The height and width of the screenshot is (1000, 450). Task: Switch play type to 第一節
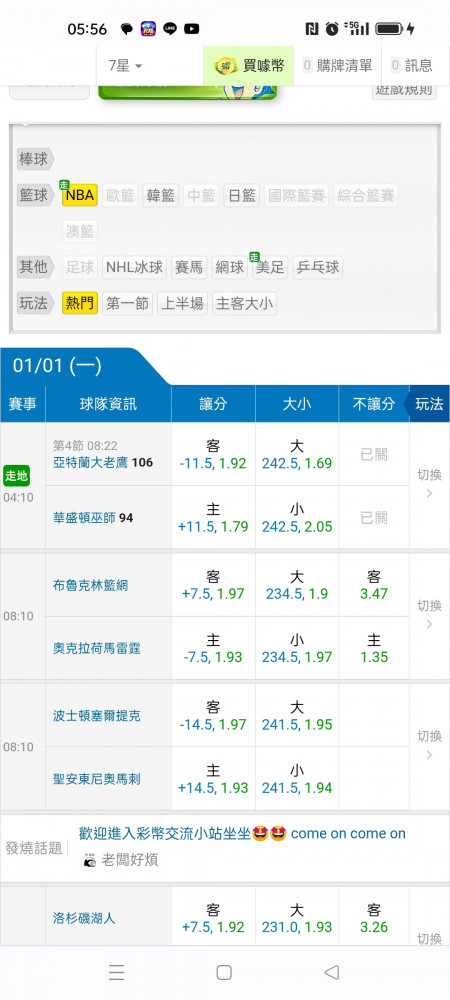pyautogui.click(x=127, y=303)
